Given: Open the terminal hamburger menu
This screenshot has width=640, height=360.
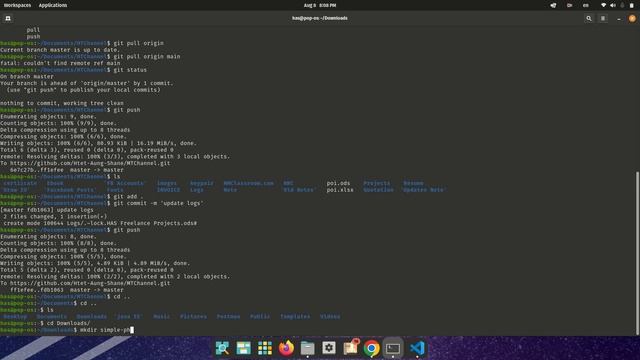Looking at the screenshot, I should 603,18.
